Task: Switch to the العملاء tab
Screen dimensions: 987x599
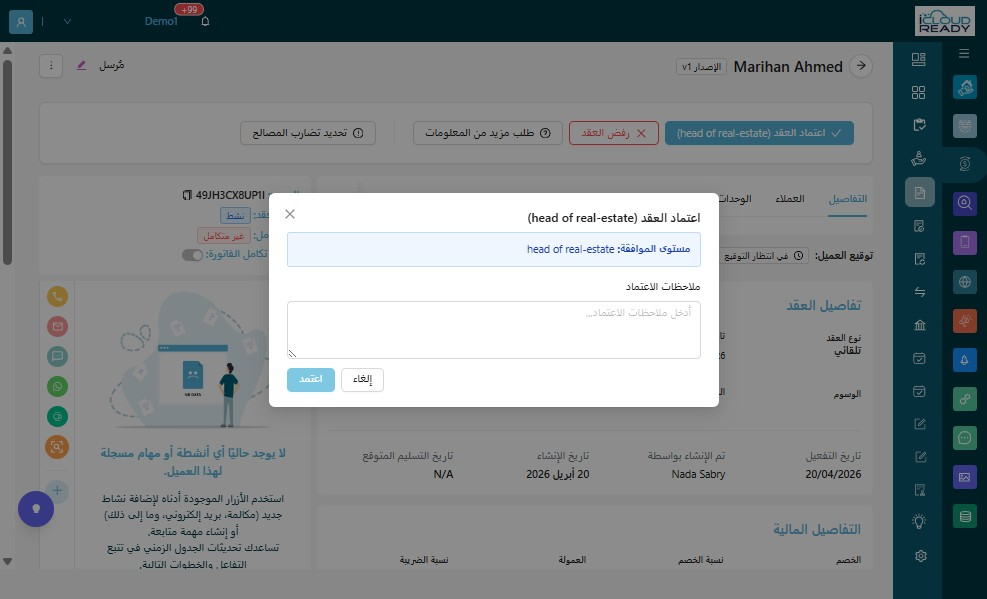Action: pos(789,199)
